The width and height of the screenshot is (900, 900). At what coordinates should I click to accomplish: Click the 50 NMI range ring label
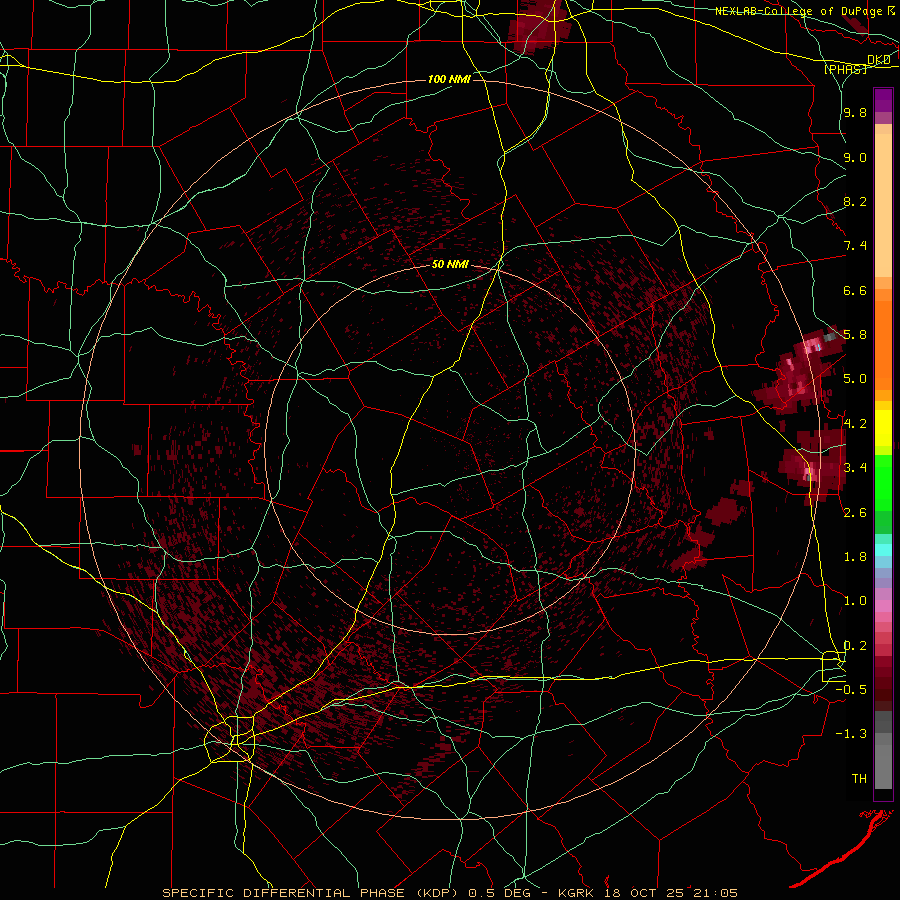[450, 264]
